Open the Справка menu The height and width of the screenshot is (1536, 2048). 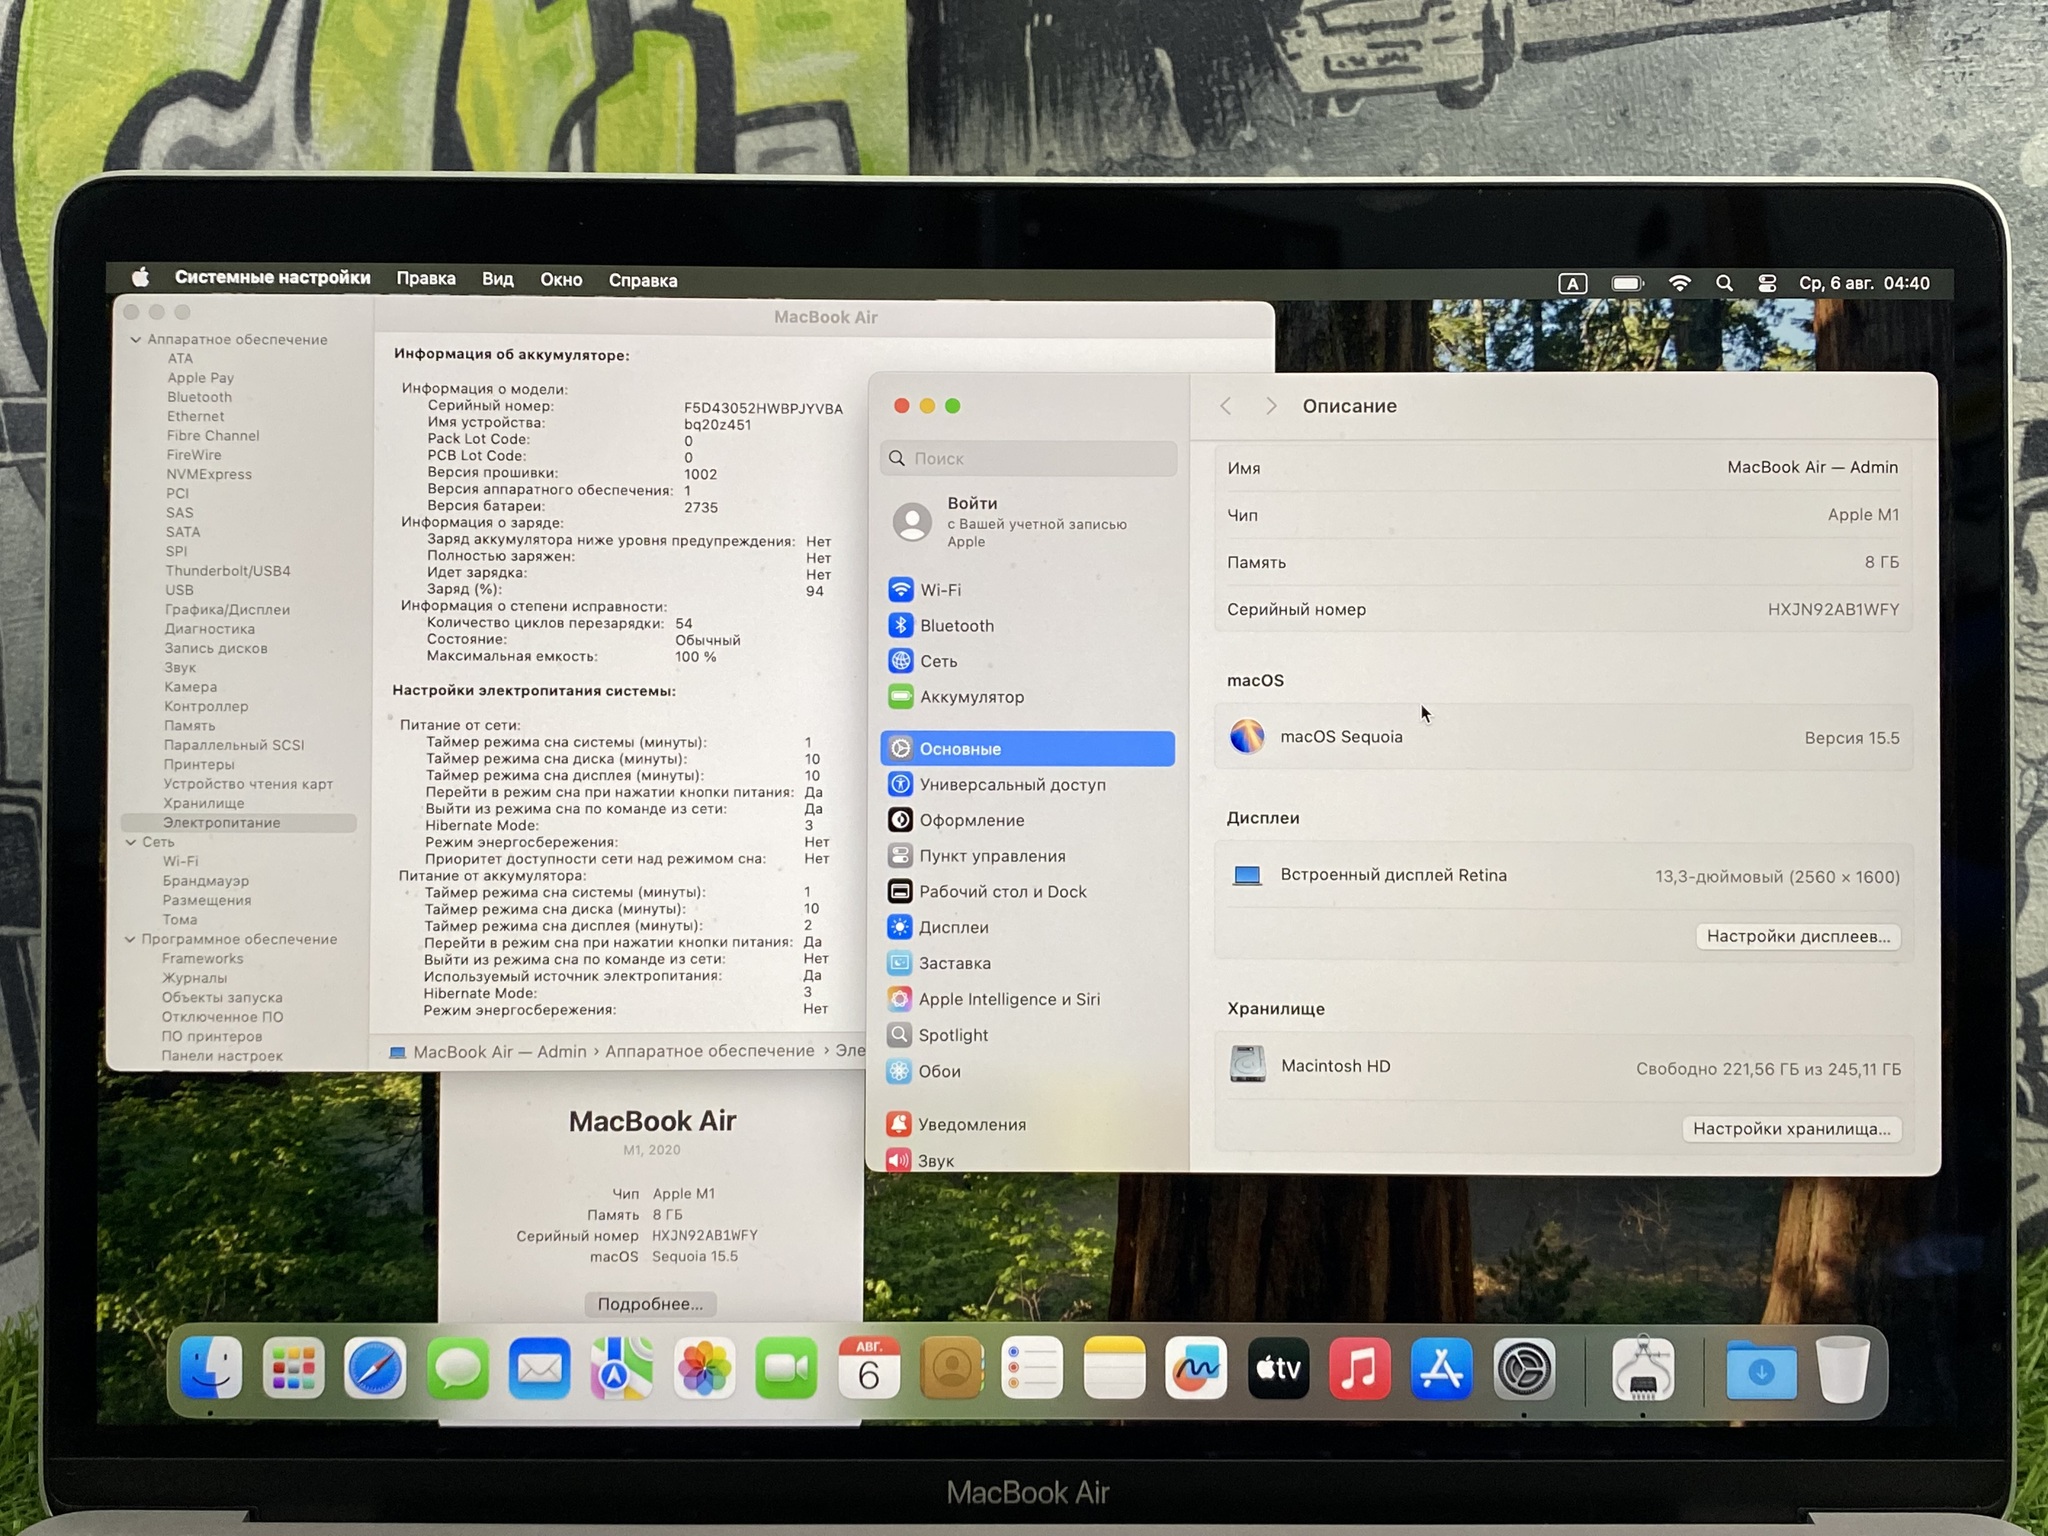coord(643,281)
